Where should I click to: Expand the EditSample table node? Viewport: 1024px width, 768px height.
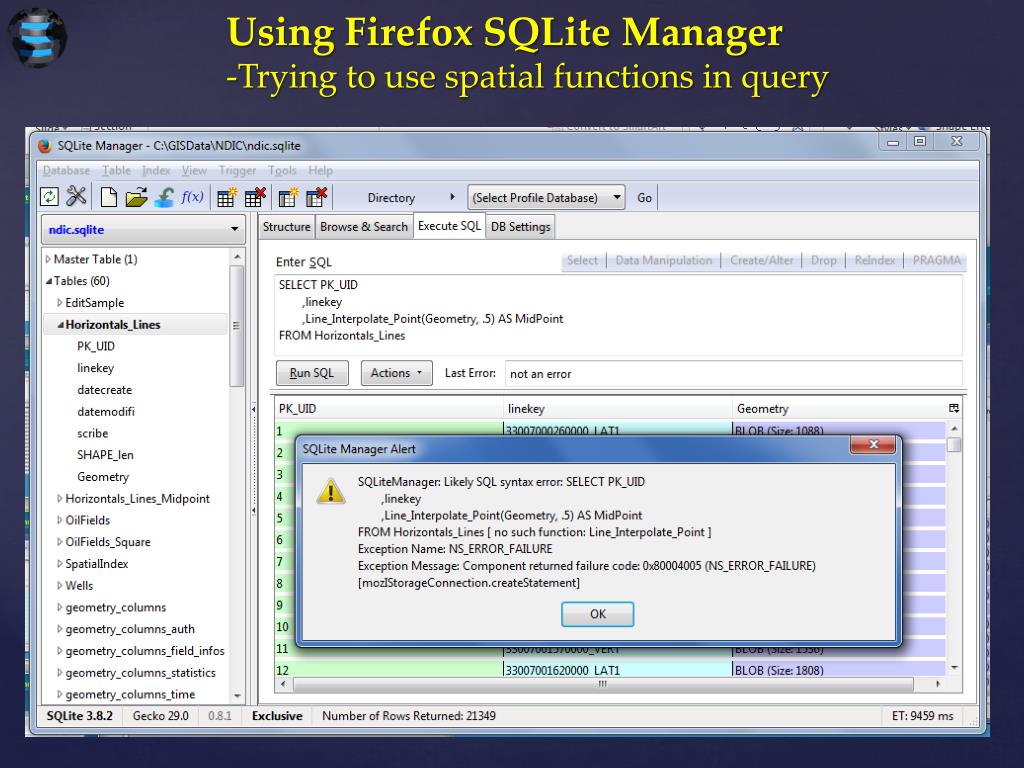point(59,303)
